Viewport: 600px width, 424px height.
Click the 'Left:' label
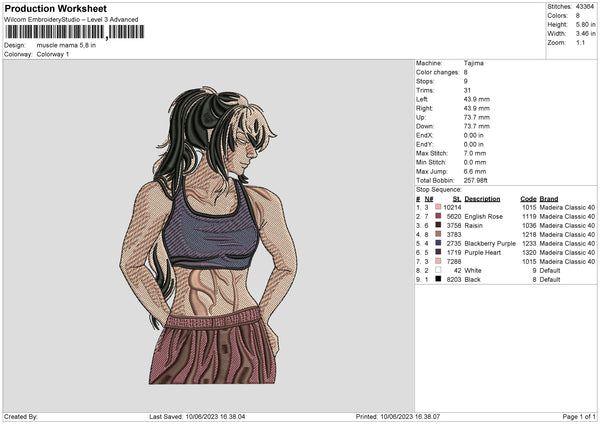click(422, 99)
